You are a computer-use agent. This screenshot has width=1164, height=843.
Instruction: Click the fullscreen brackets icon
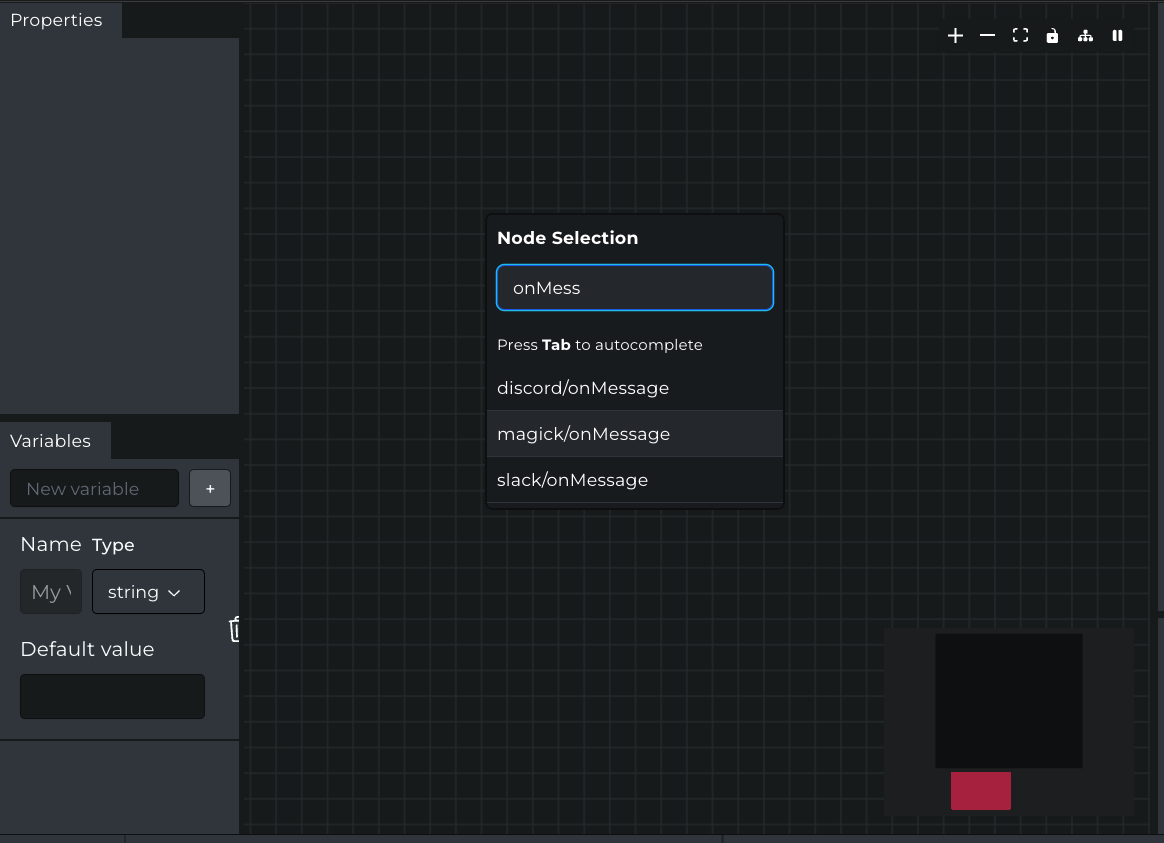tap(1020, 35)
